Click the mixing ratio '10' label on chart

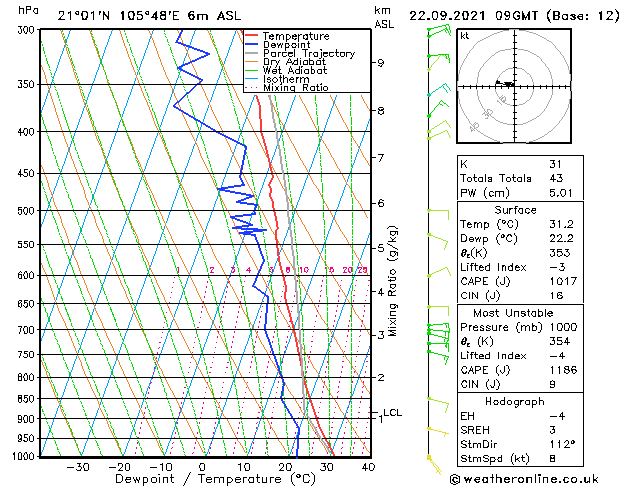pos(304,270)
